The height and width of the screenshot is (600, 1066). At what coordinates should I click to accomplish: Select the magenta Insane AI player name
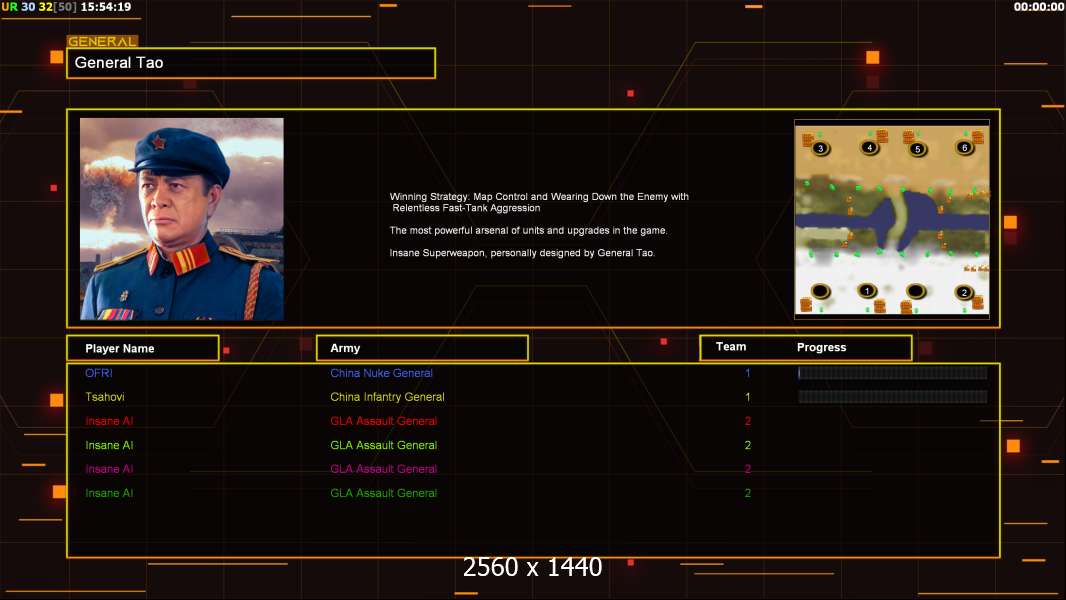109,469
